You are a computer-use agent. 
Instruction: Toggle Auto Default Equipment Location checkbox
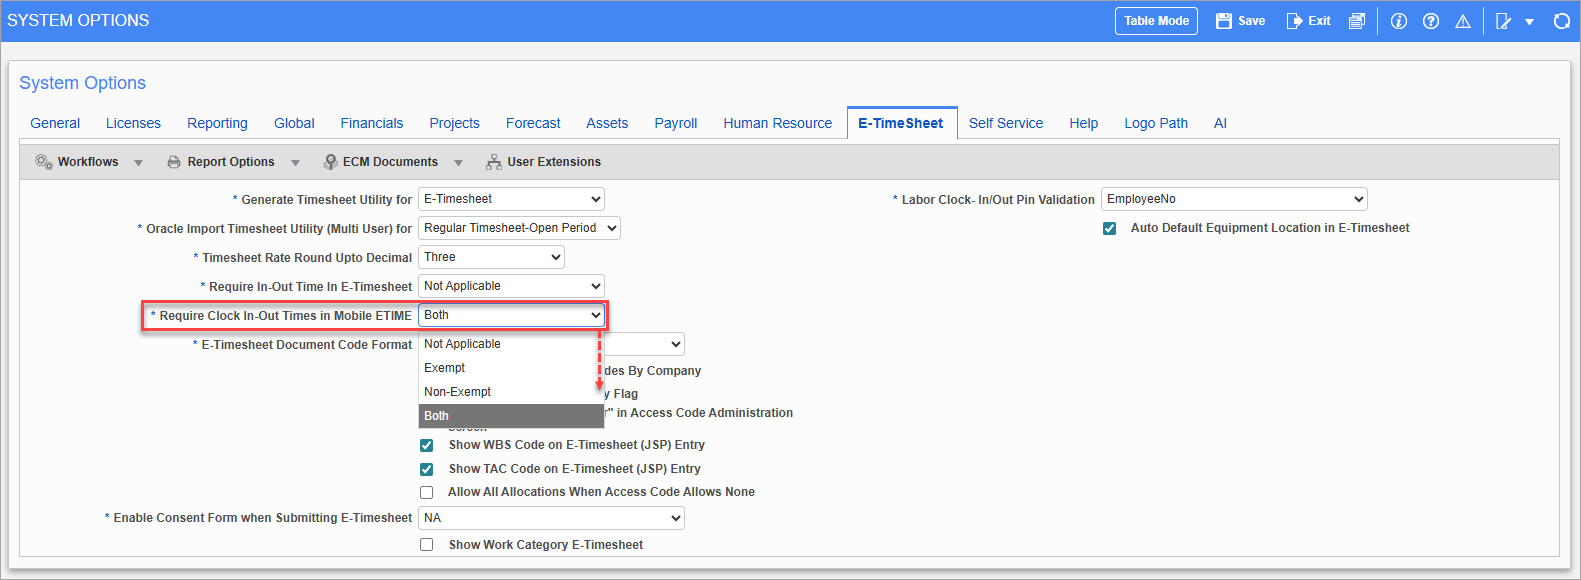coord(1109,228)
